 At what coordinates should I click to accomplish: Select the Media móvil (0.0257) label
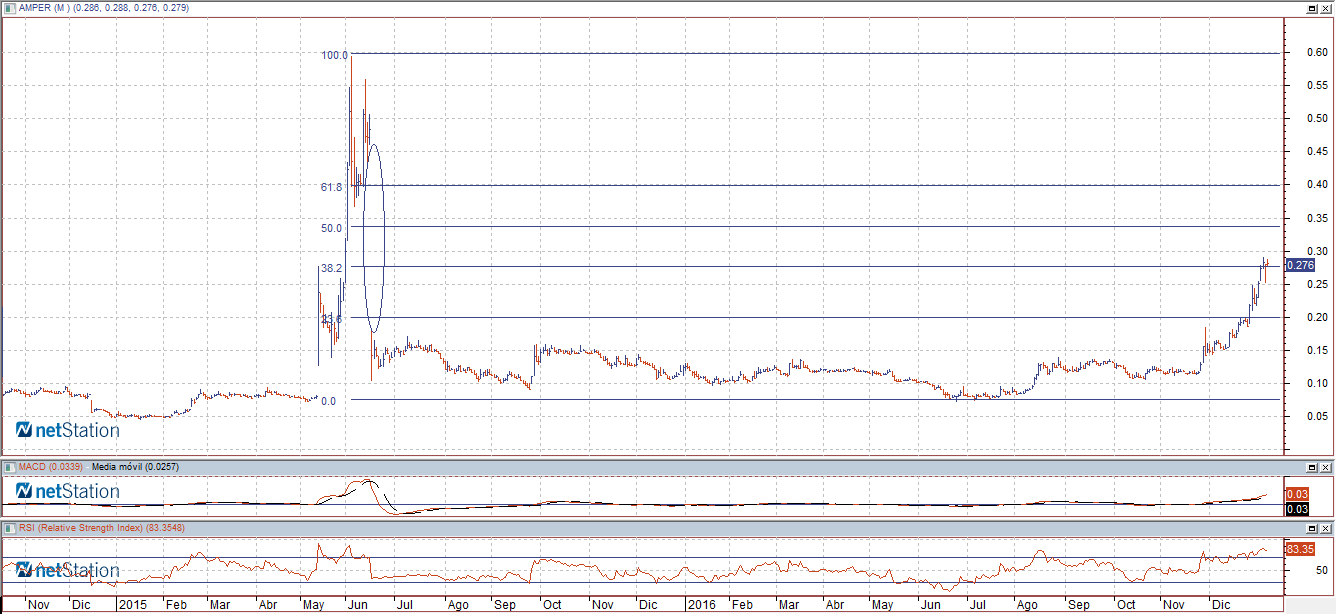[x=135, y=467]
